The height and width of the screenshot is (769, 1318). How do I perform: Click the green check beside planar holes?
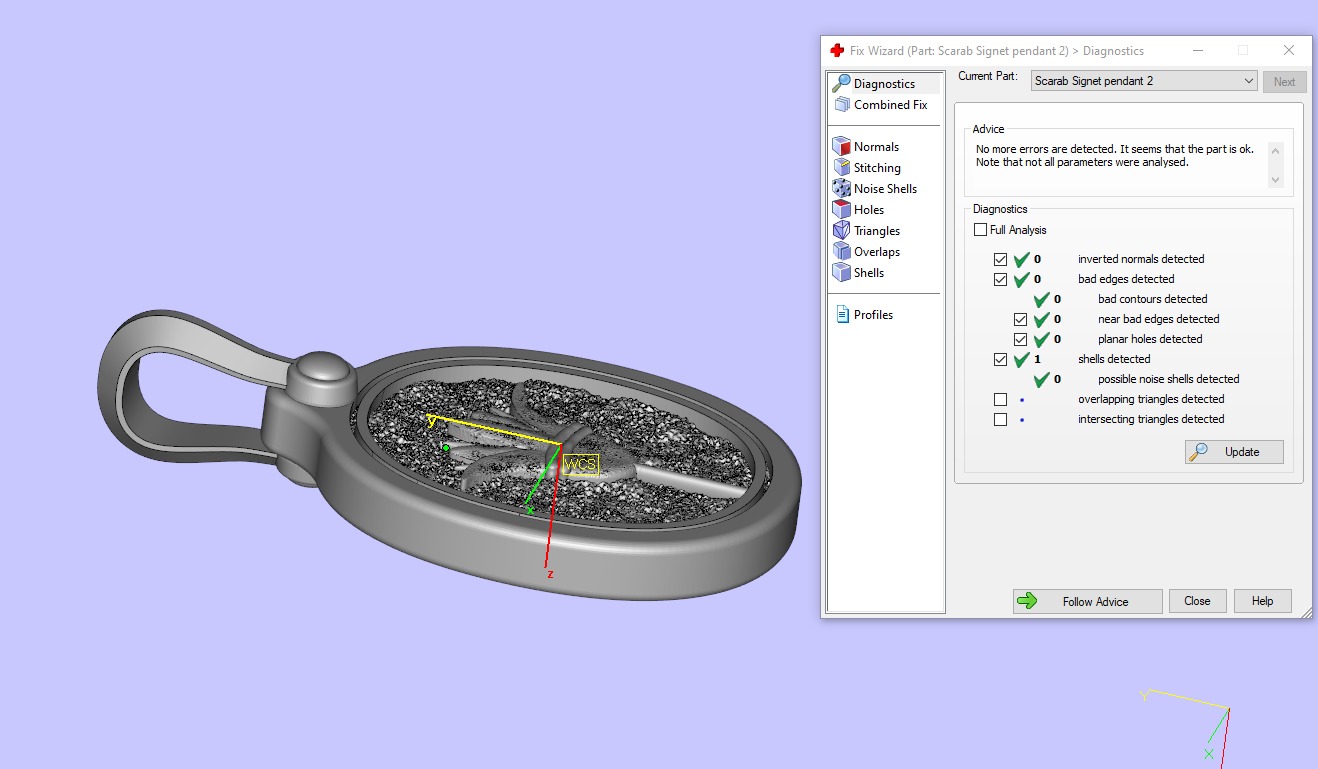[x=1041, y=339]
